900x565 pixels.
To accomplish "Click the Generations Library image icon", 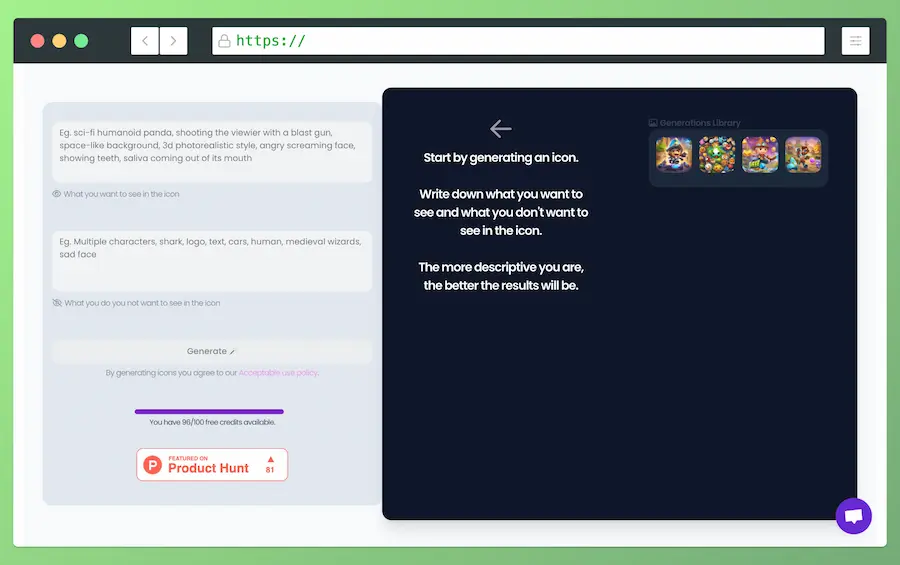I will tap(653, 123).
